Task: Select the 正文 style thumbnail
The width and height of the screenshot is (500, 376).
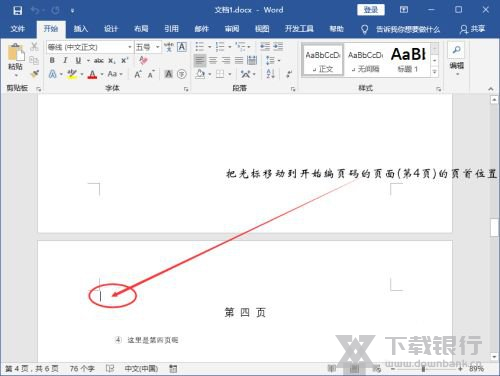Action: [x=323, y=61]
